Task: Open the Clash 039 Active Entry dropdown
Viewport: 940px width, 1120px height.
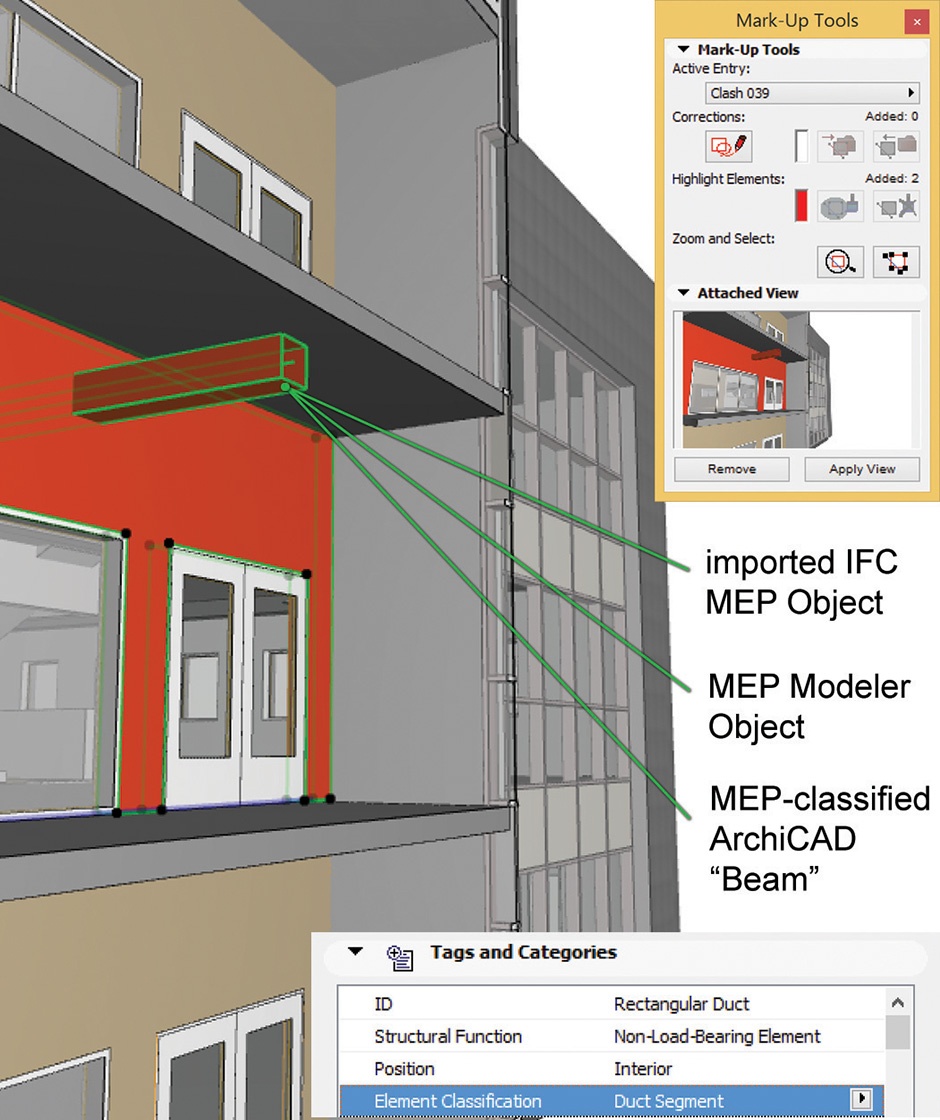Action: (812, 93)
